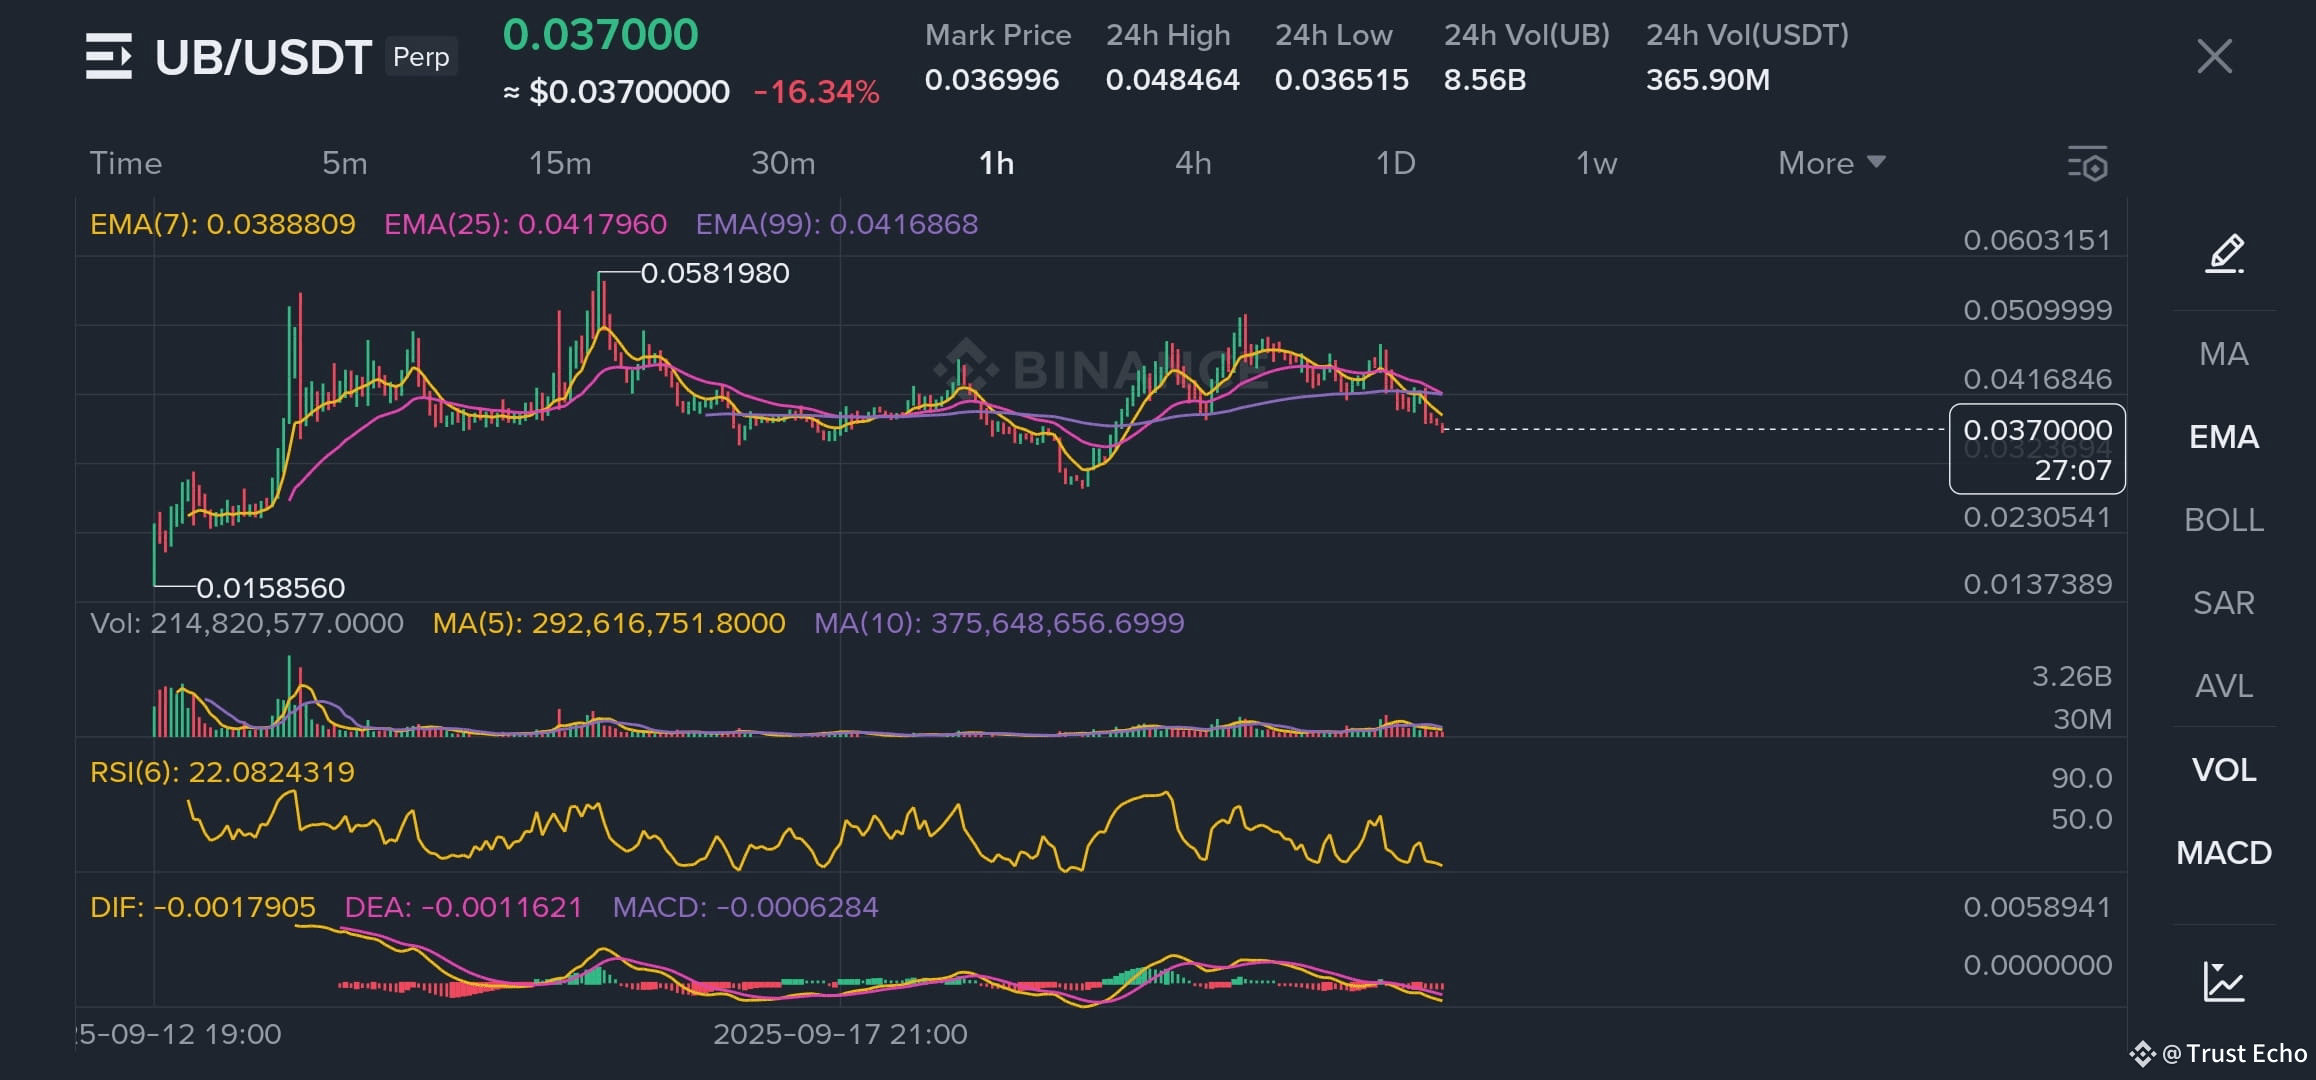Click the DEA legend value

click(x=463, y=908)
